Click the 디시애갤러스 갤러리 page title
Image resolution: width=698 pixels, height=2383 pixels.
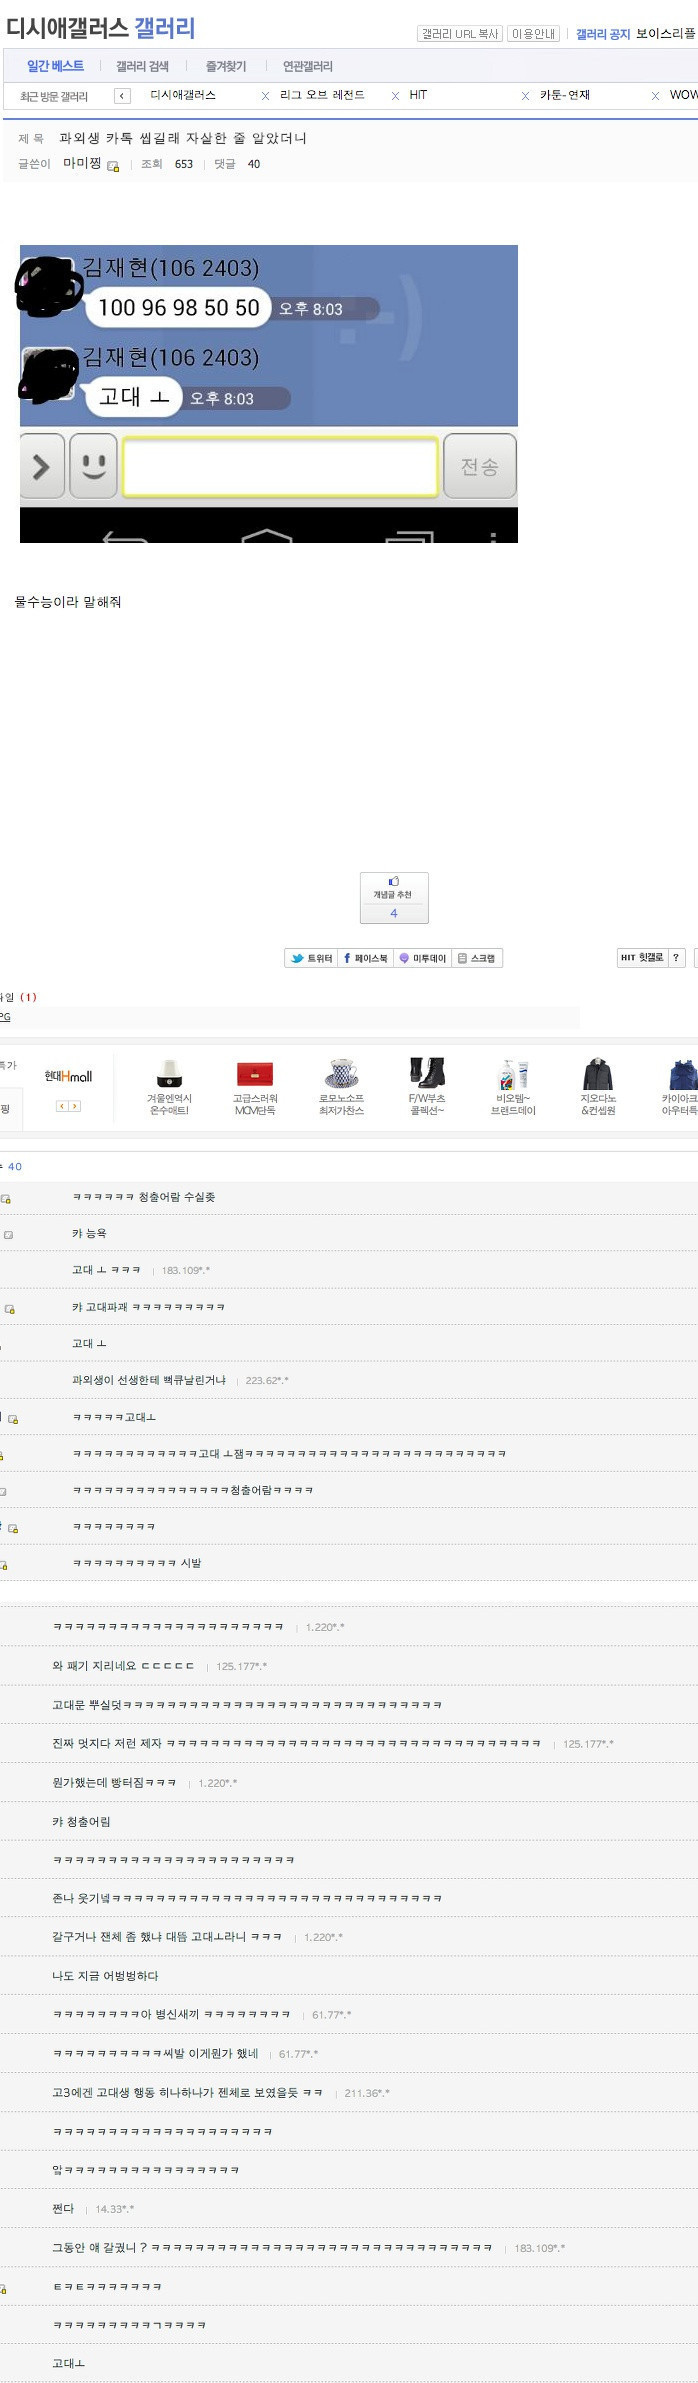[101, 28]
